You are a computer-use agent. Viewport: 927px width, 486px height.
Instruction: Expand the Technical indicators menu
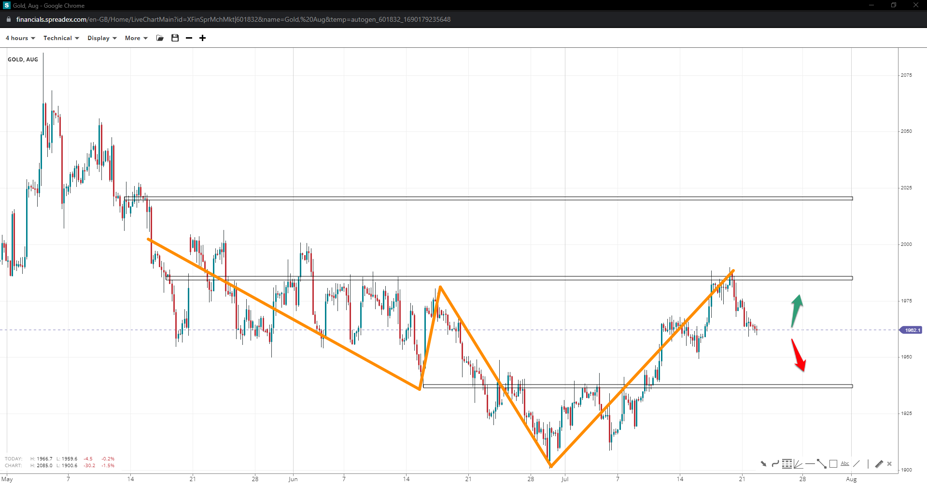[60, 38]
